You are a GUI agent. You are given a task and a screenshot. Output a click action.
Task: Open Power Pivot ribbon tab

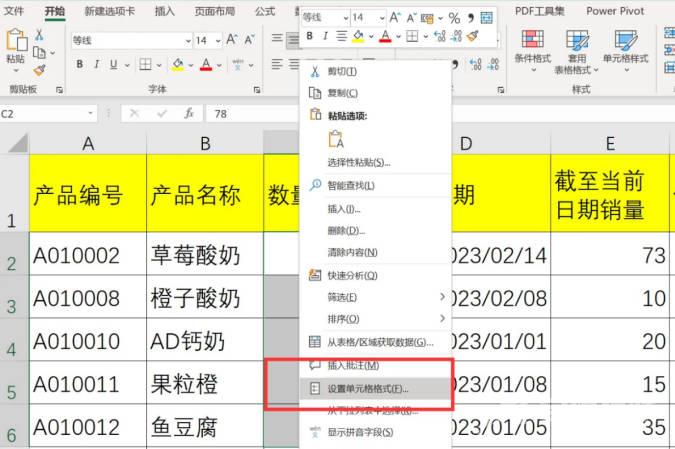point(615,11)
